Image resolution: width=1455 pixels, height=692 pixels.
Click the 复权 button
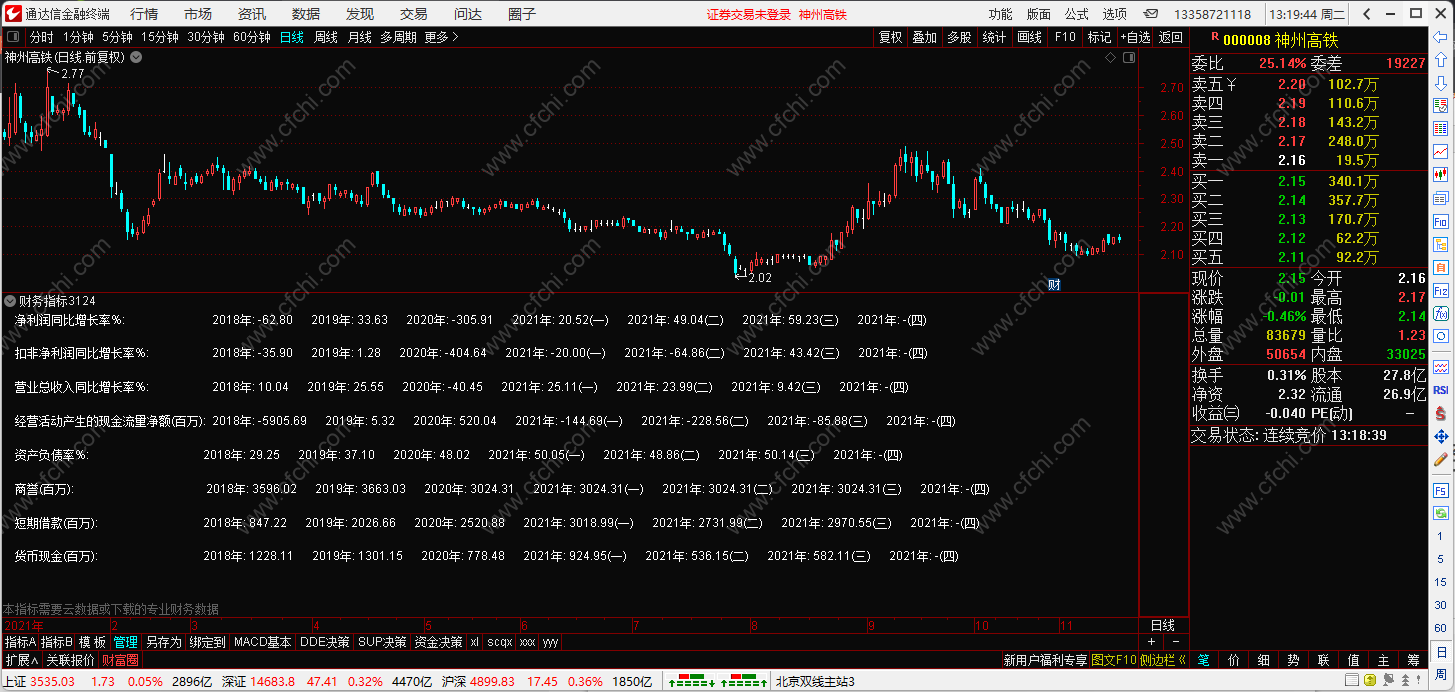[x=890, y=37]
